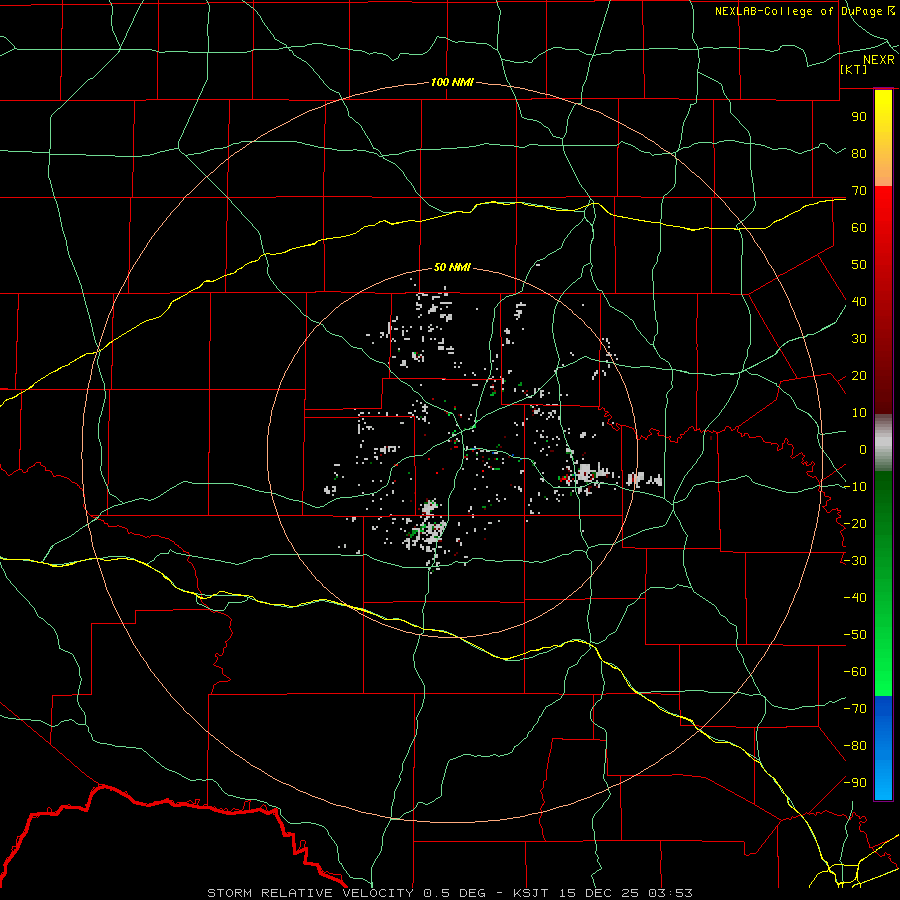The width and height of the screenshot is (900, 900).
Task: Click the "15 DEC 25" date text
Action: tap(600, 893)
